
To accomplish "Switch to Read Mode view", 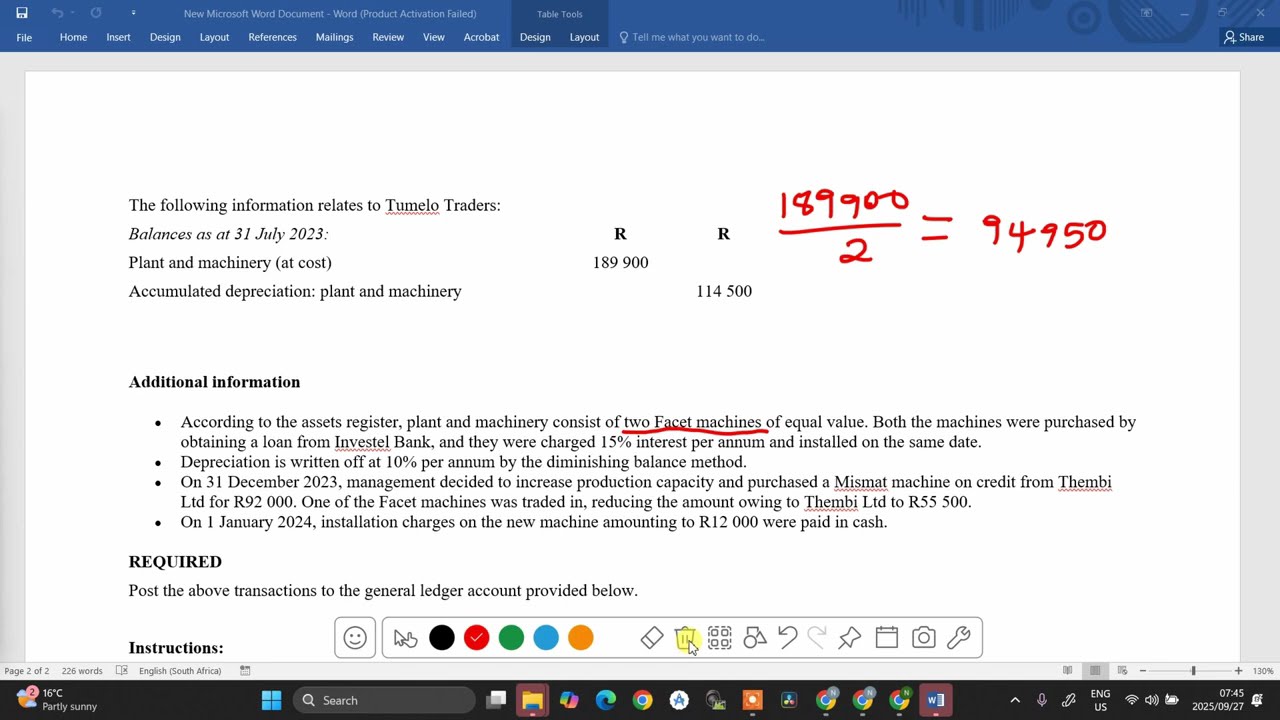I will [1068, 671].
